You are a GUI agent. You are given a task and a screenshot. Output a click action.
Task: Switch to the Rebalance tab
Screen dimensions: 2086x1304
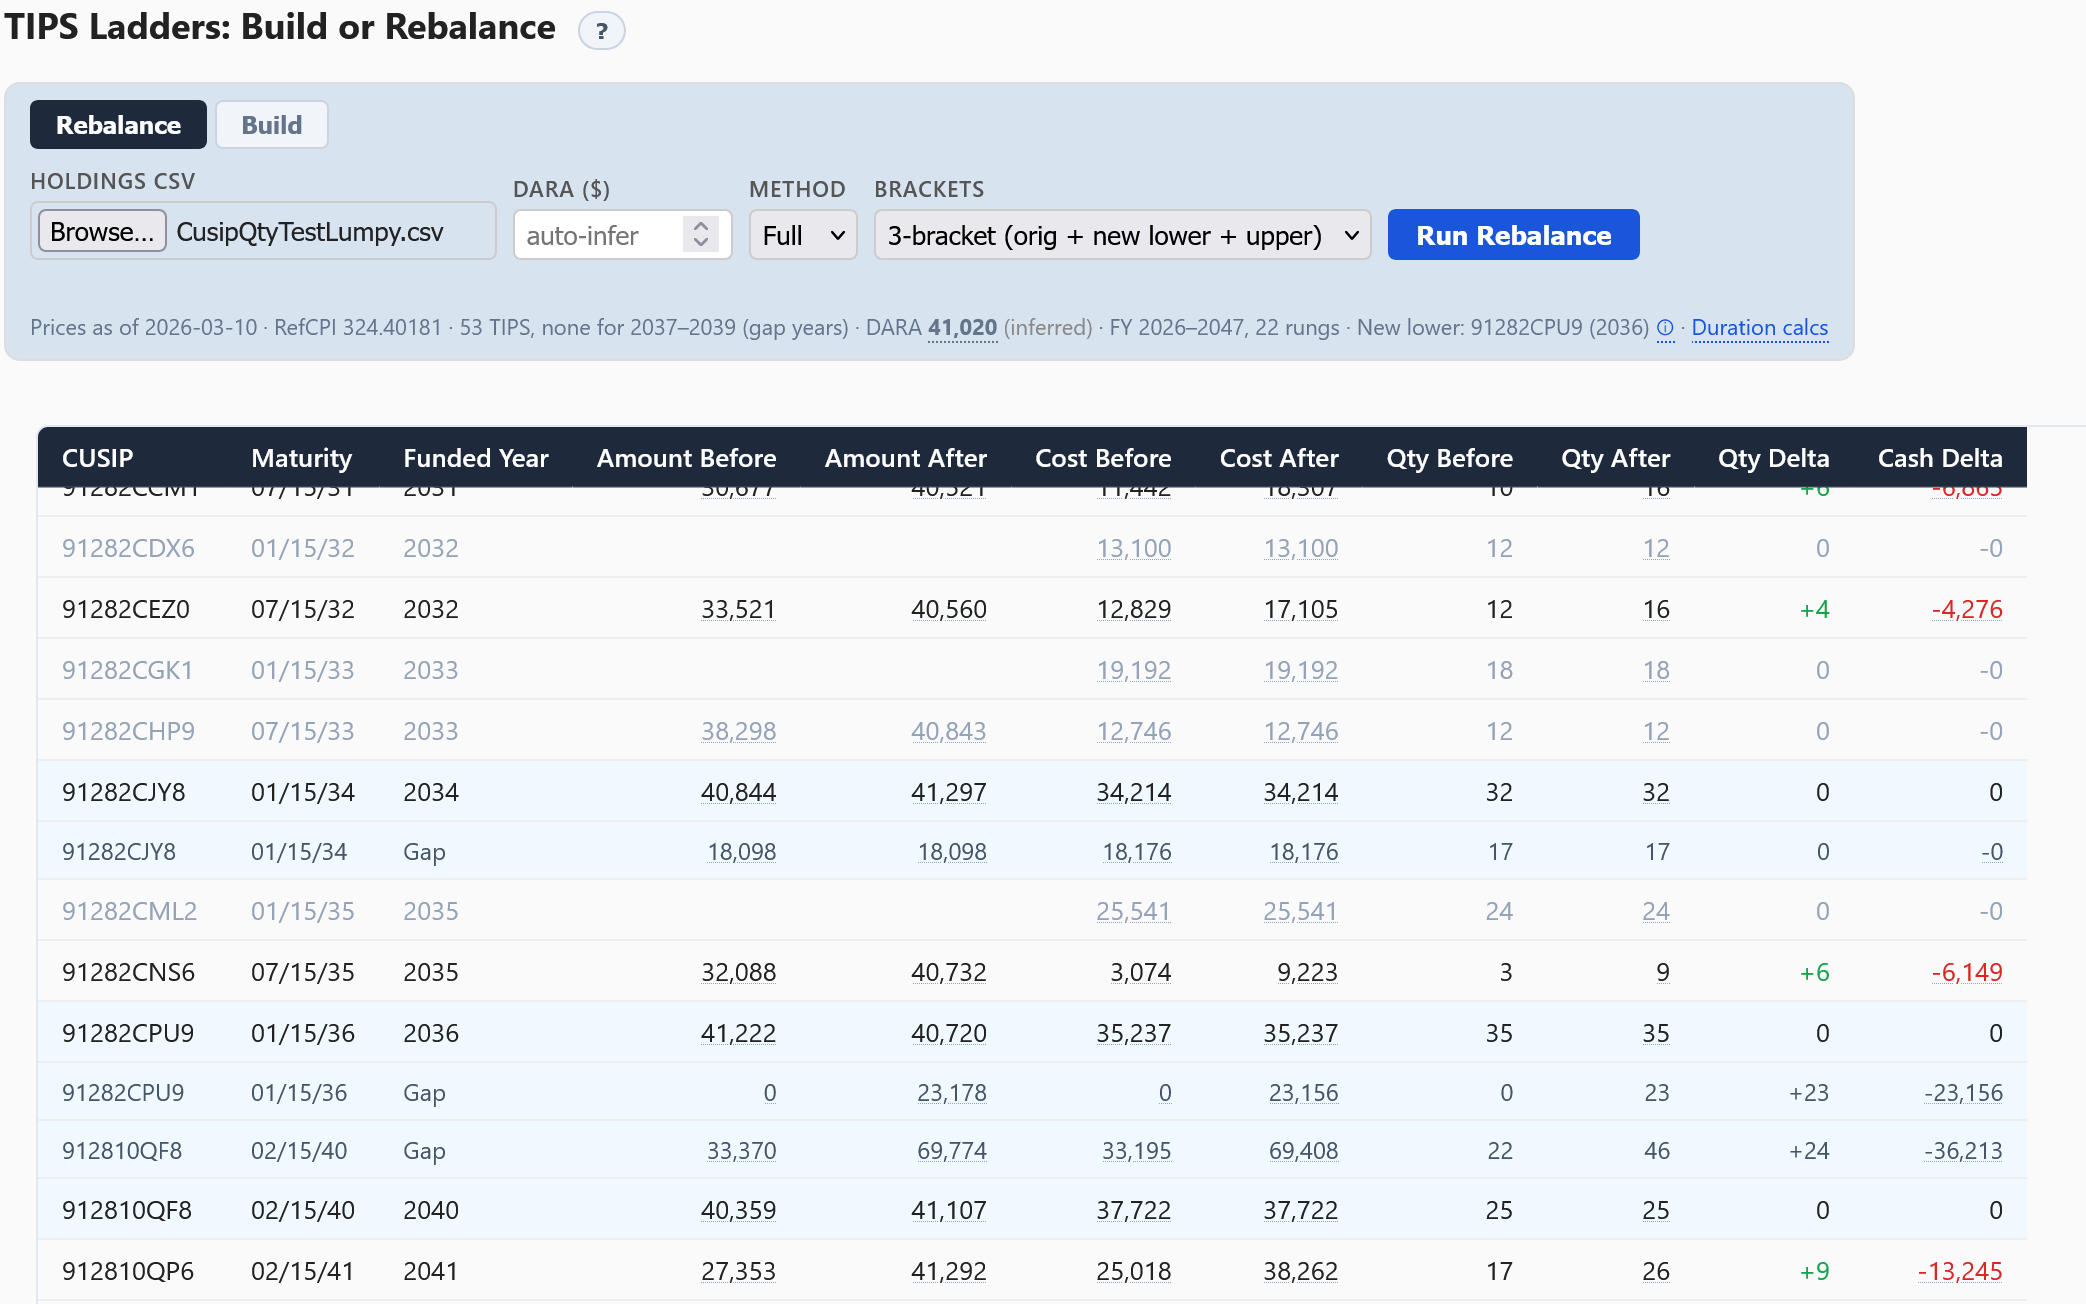coord(118,125)
